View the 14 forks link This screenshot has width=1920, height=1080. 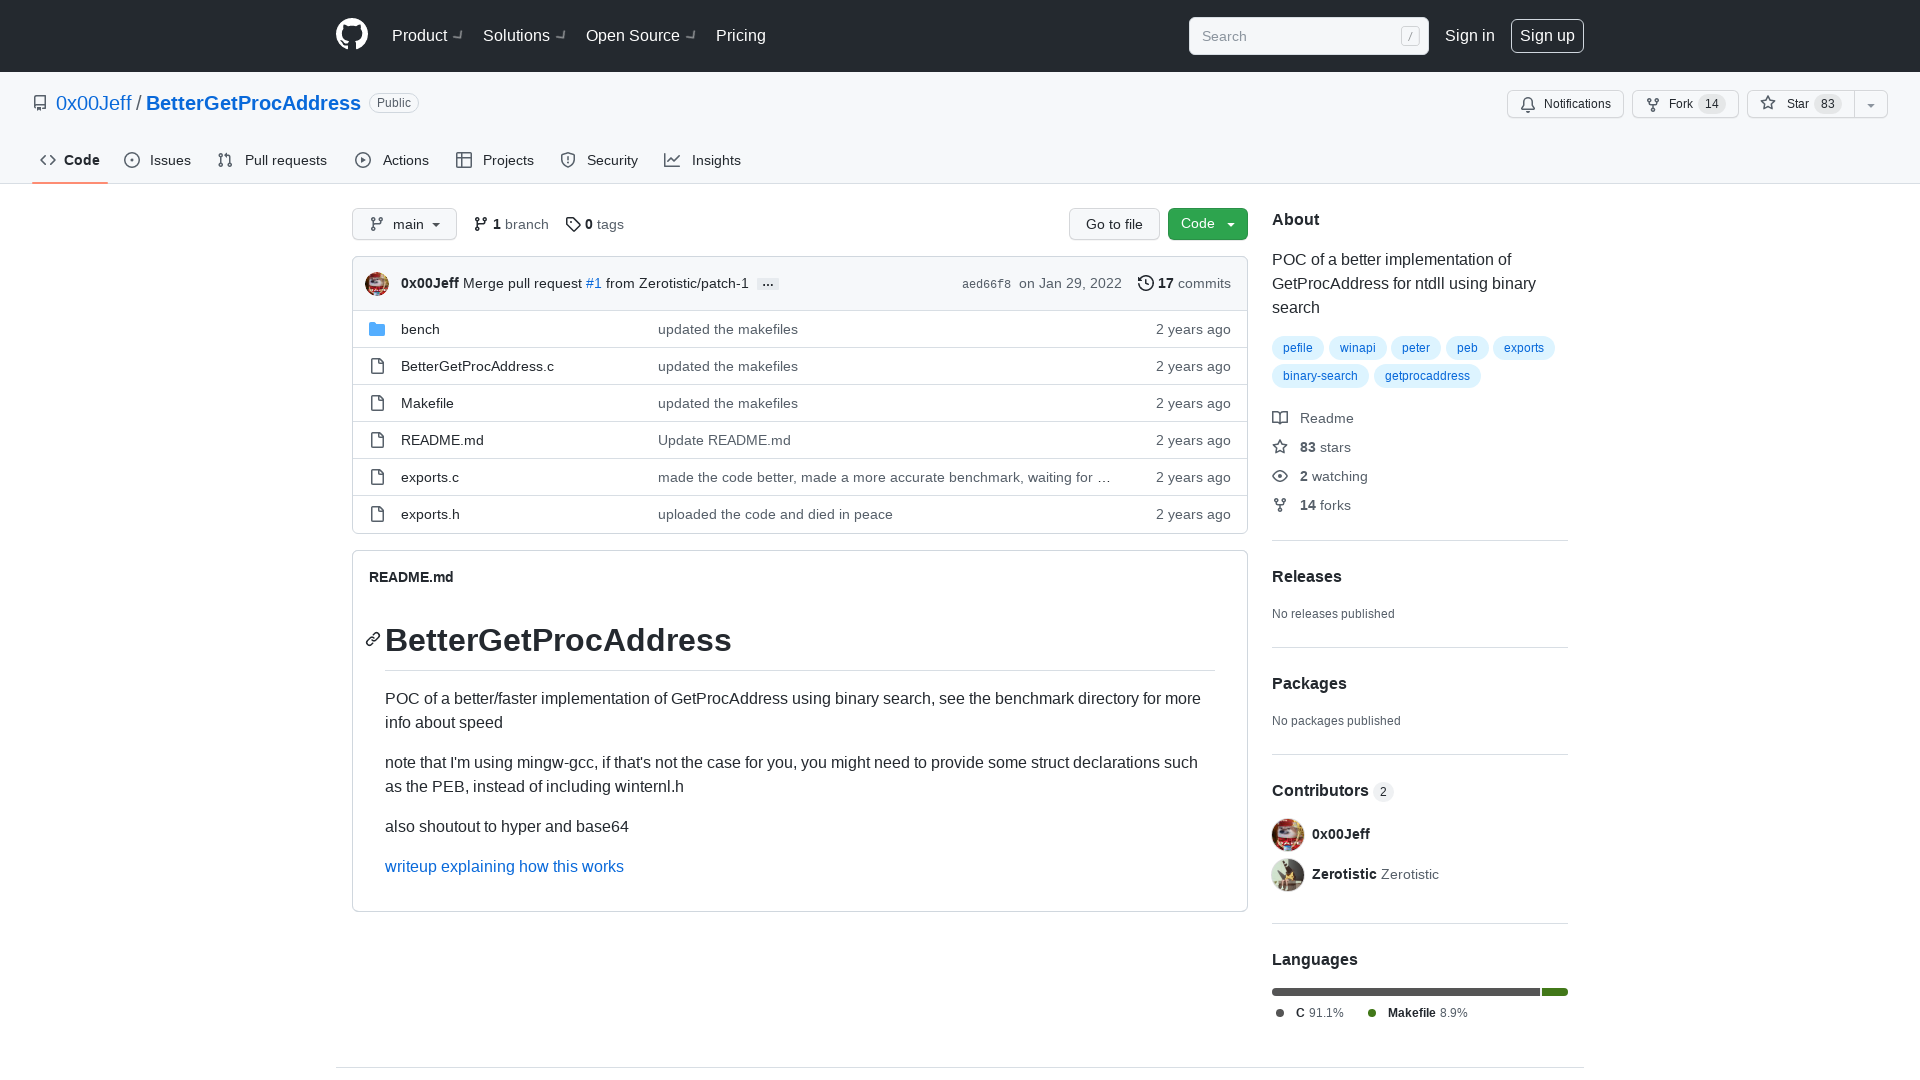pos(1312,505)
